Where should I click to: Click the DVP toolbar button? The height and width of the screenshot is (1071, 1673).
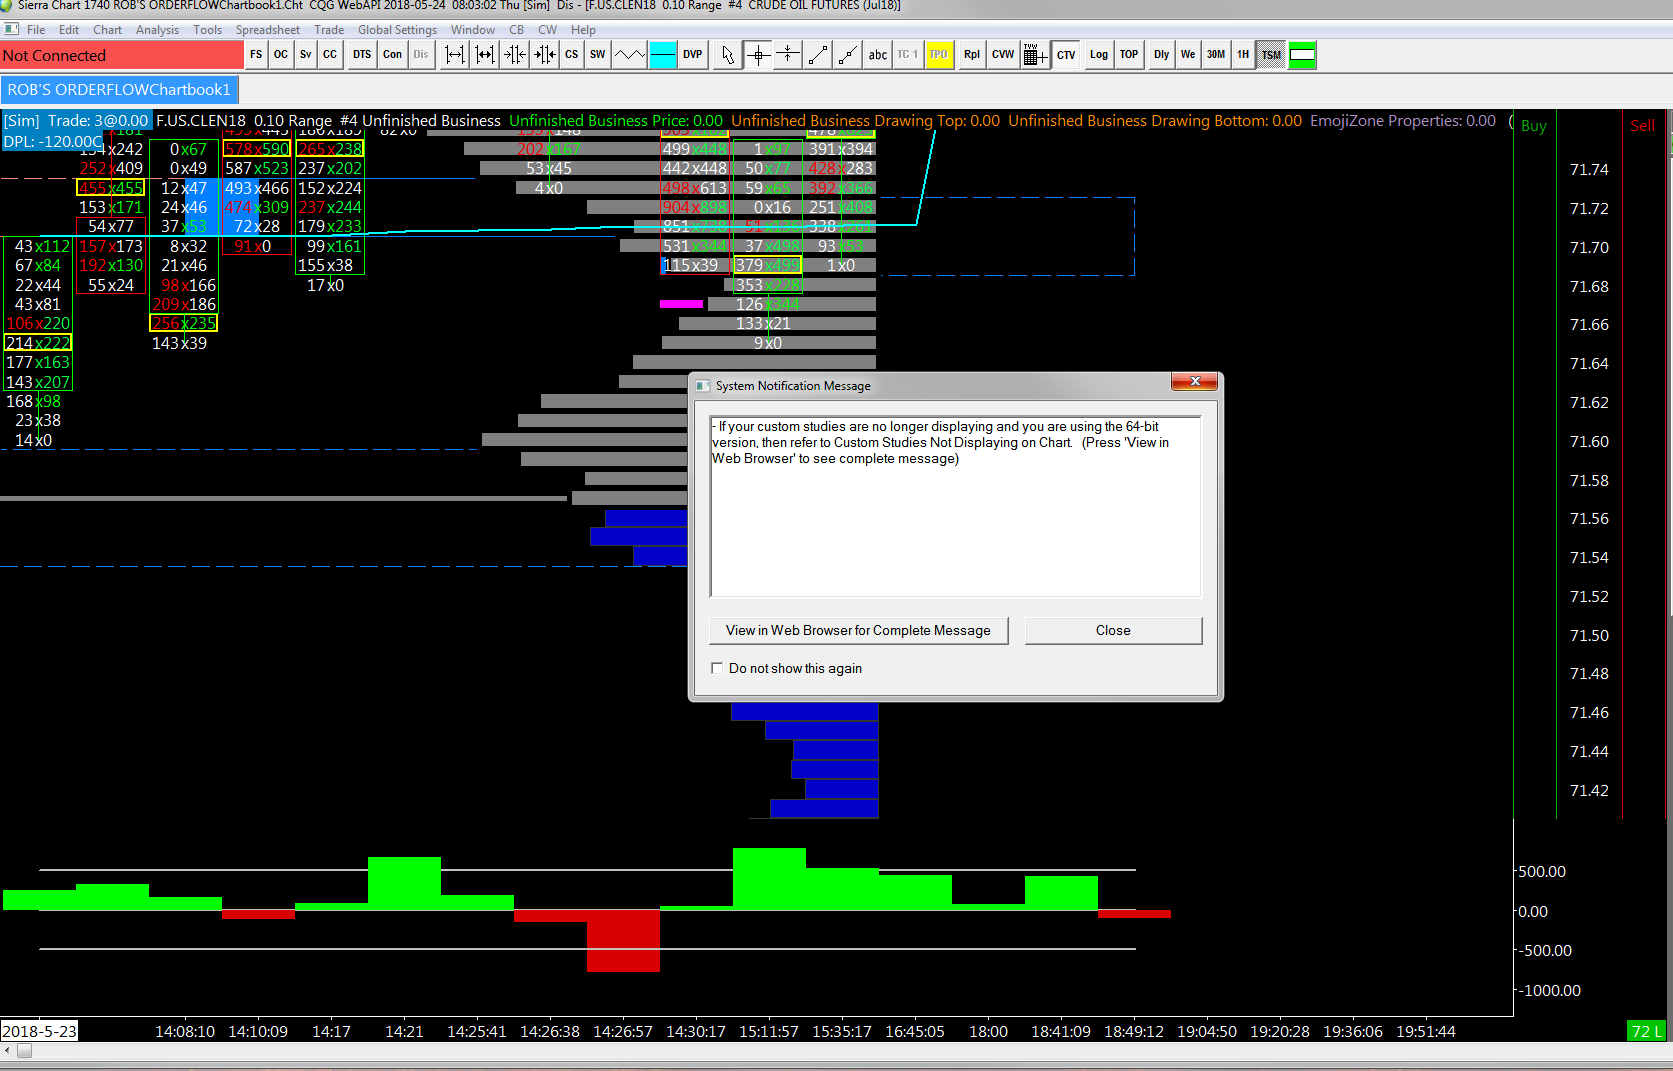(x=693, y=55)
